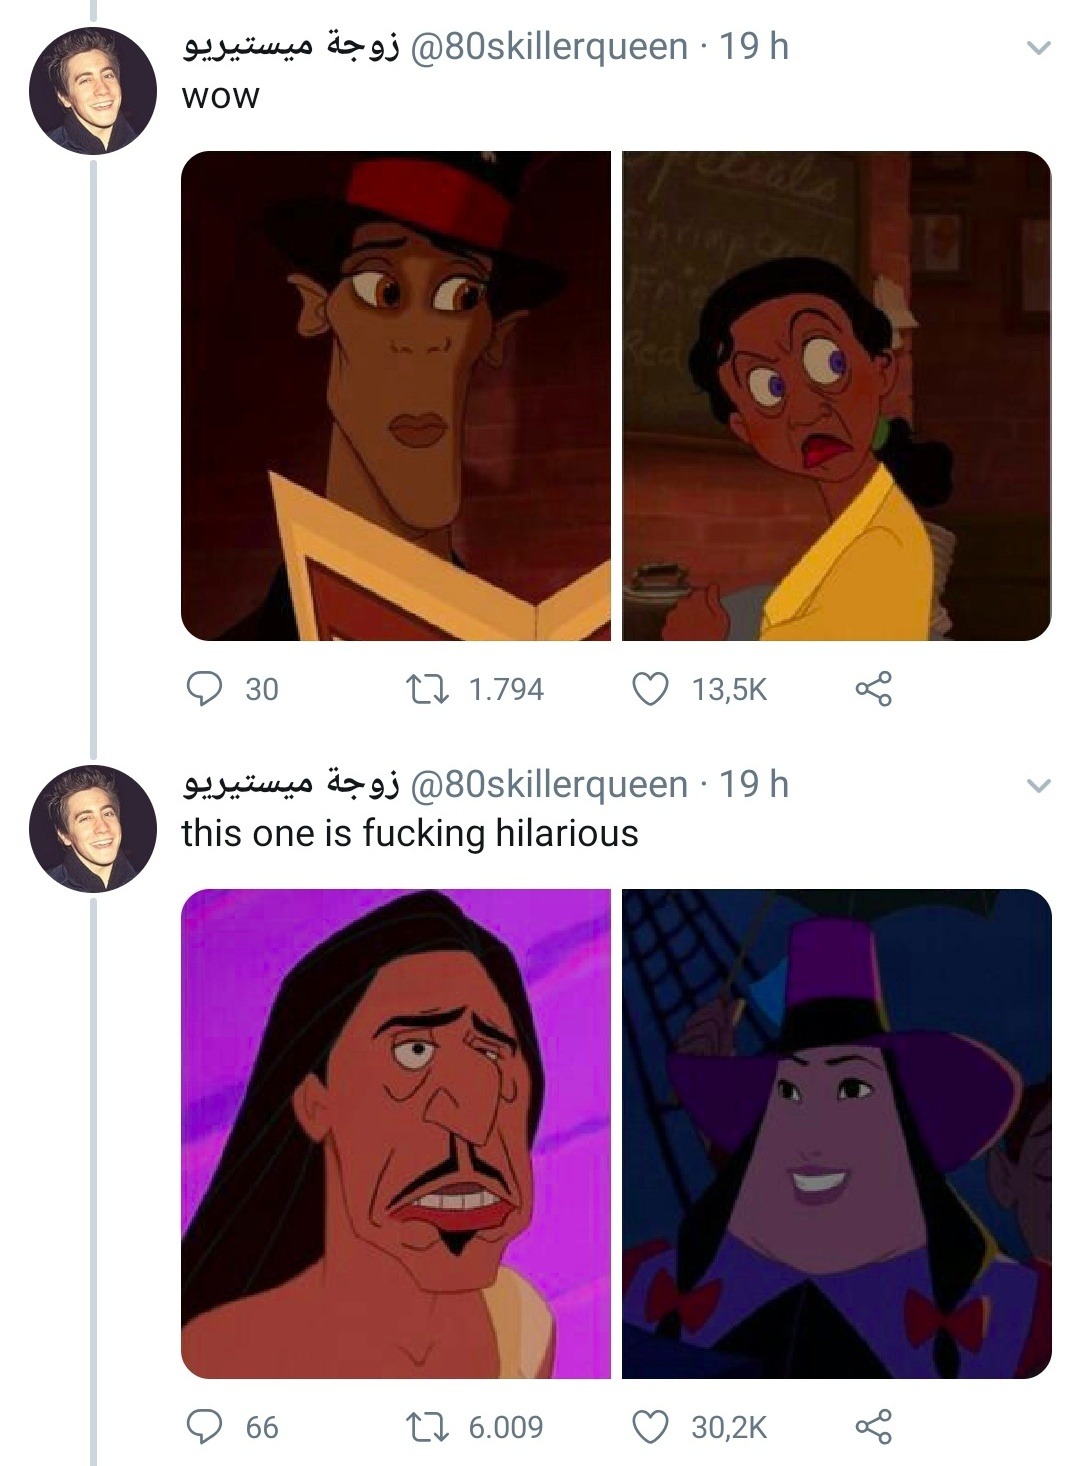Reply to the "wow" tweet
This screenshot has height=1466, width=1080.
point(206,689)
